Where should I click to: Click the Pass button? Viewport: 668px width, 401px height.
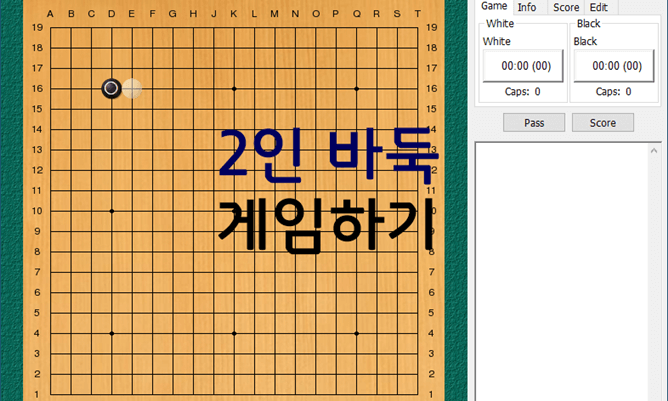coord(534,123)
